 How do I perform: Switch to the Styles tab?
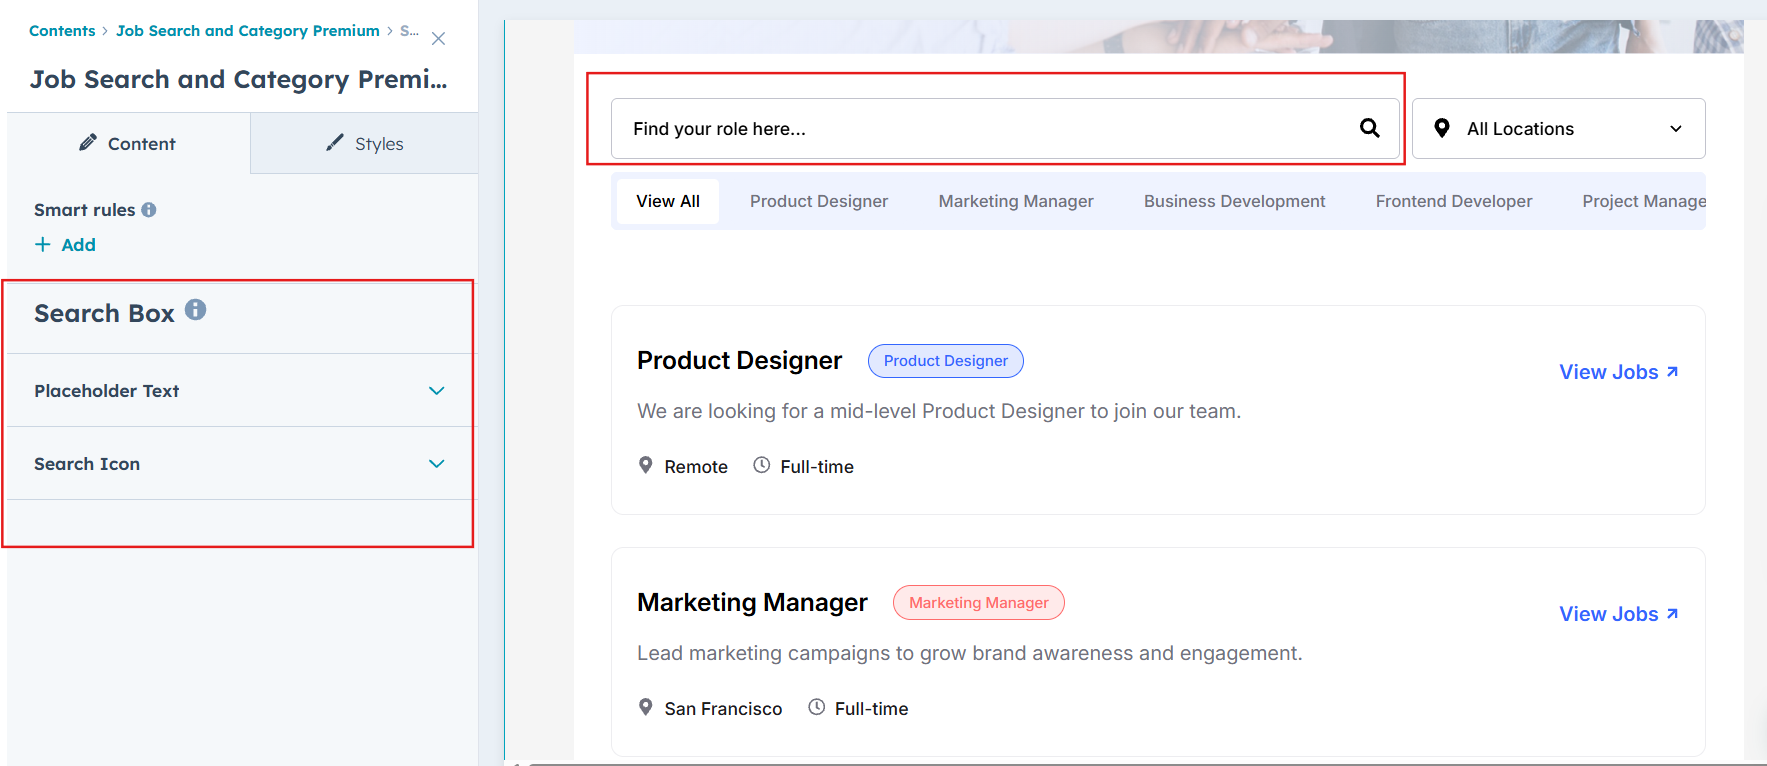tap(365, 144)
